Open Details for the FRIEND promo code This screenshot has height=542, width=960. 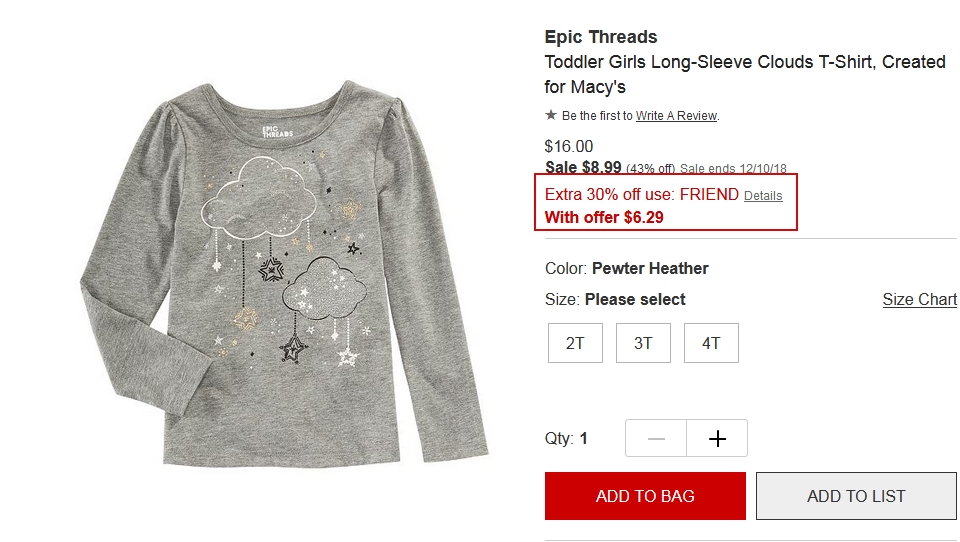coord(763,196)
